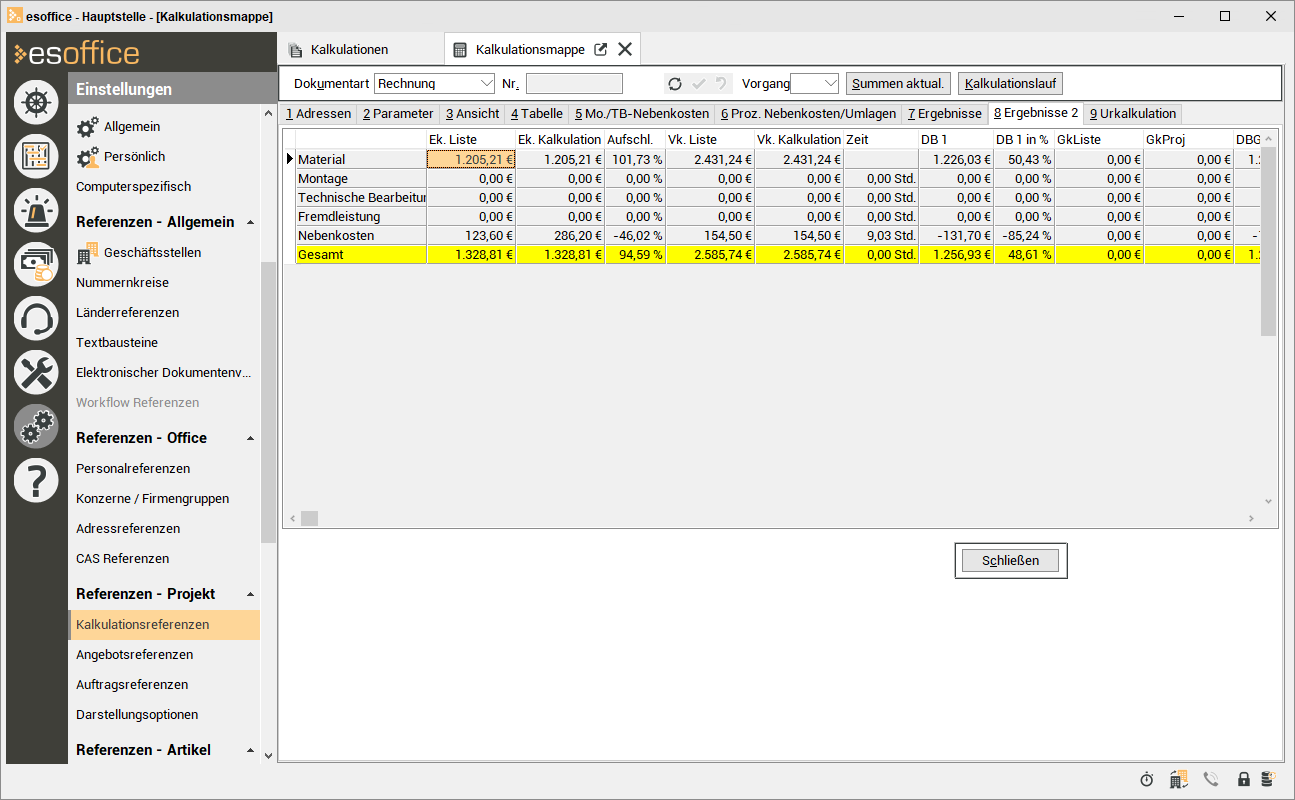Click the Kalkulationen tab document icon

pos(295,50)
